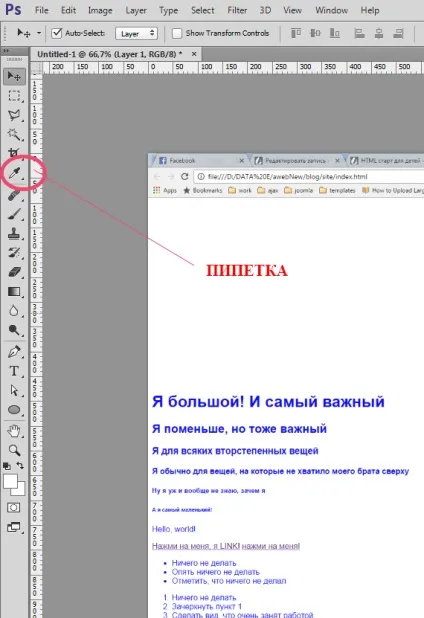
Task: Open the File menu
Action: (x=41, y=10)
